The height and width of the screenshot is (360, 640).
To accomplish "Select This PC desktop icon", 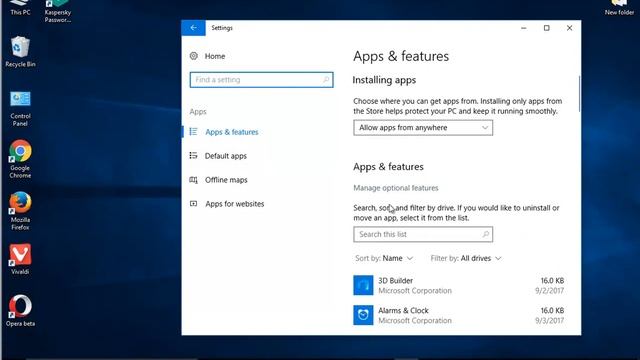I will click(x=20, y=8).
